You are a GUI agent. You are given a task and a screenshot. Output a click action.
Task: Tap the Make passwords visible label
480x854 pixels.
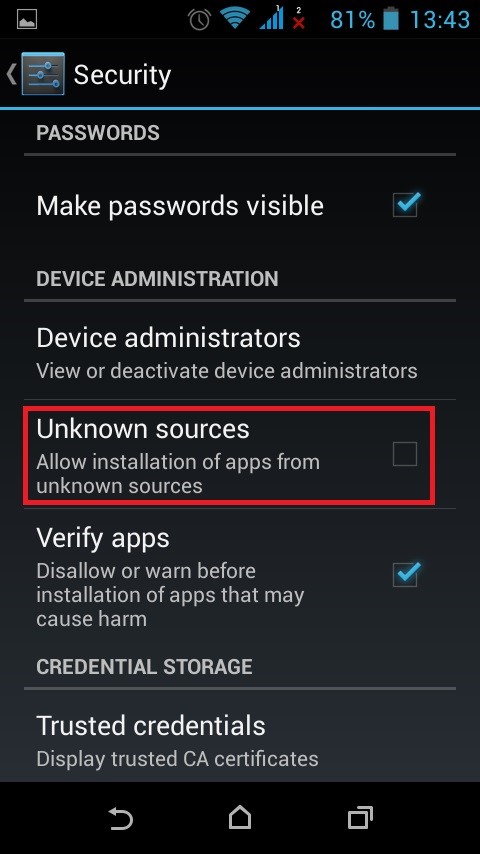coord(180,206)
